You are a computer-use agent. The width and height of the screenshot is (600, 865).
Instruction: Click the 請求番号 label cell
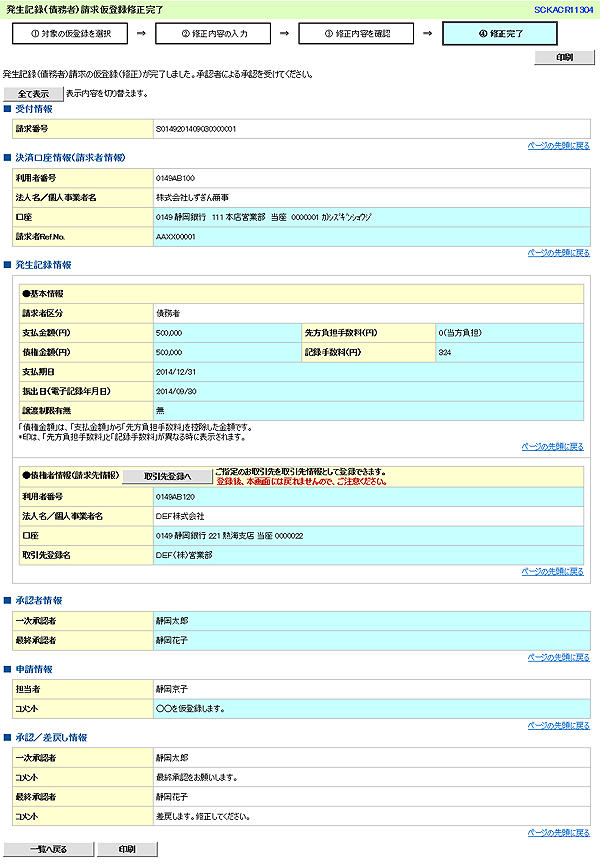(x=83, y=129)
